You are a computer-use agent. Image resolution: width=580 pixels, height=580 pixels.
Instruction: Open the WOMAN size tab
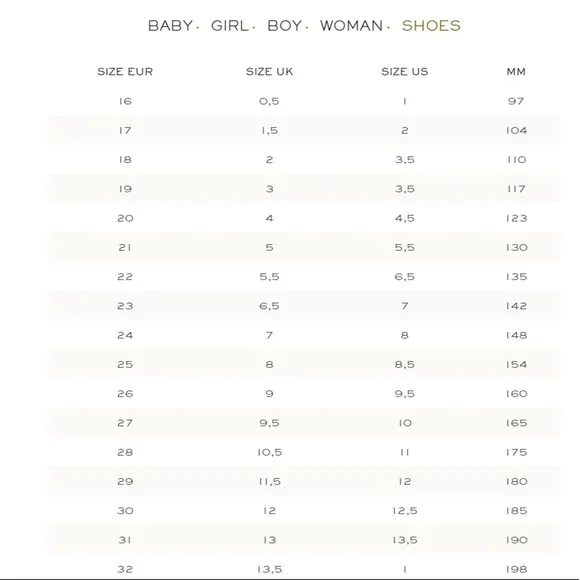point(351,26)
